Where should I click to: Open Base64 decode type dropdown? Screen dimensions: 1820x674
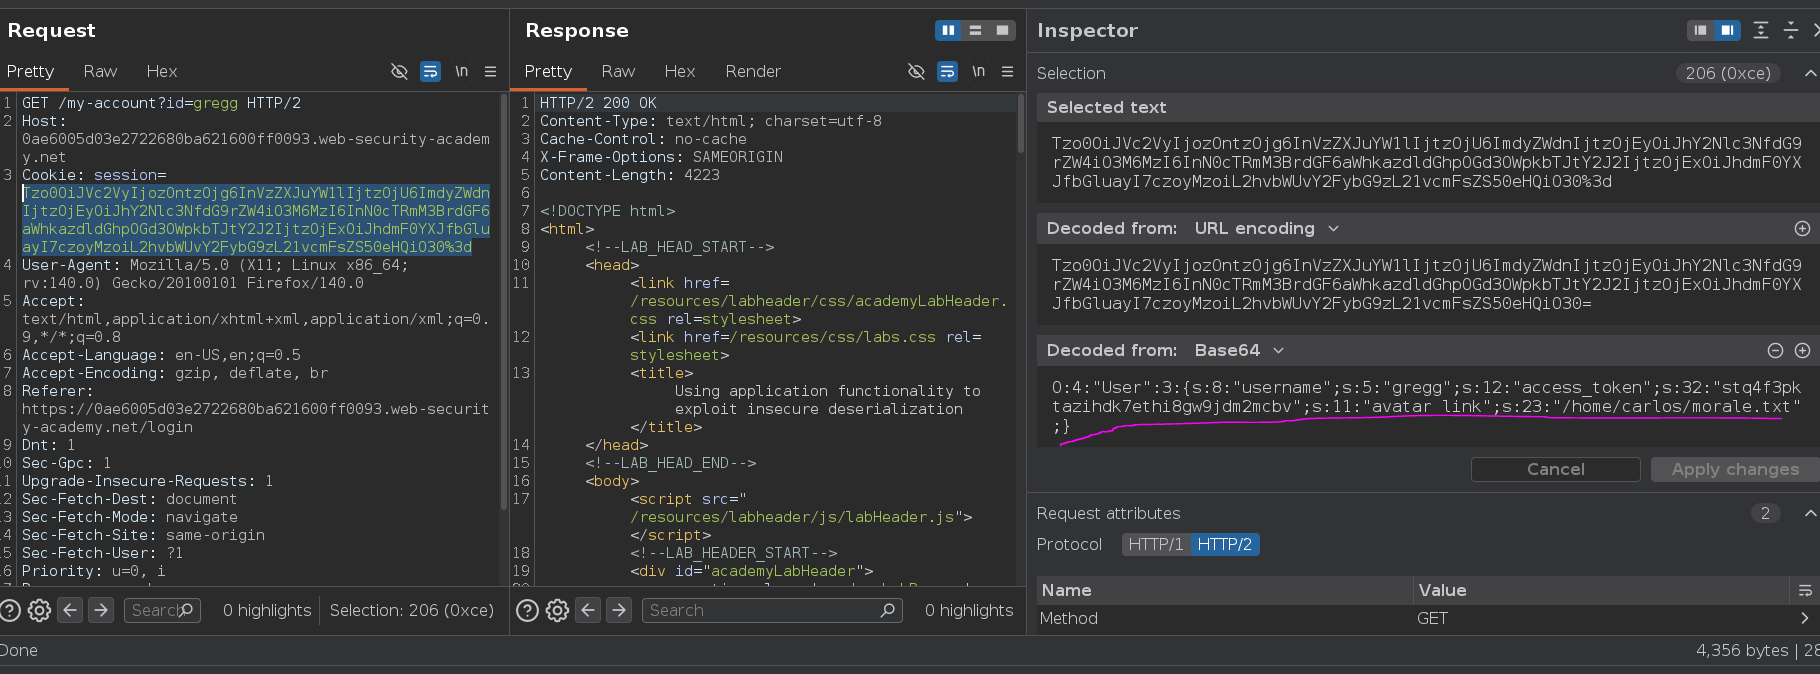click(1239, 350)
